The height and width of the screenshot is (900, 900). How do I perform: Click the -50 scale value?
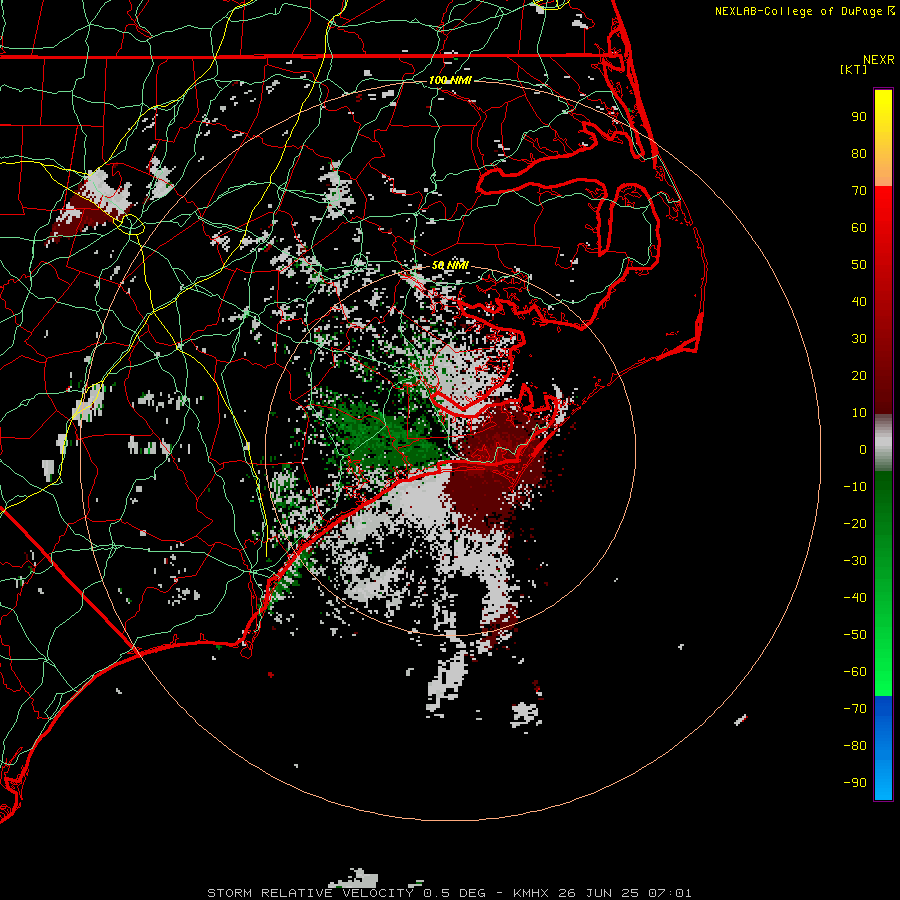855,635
